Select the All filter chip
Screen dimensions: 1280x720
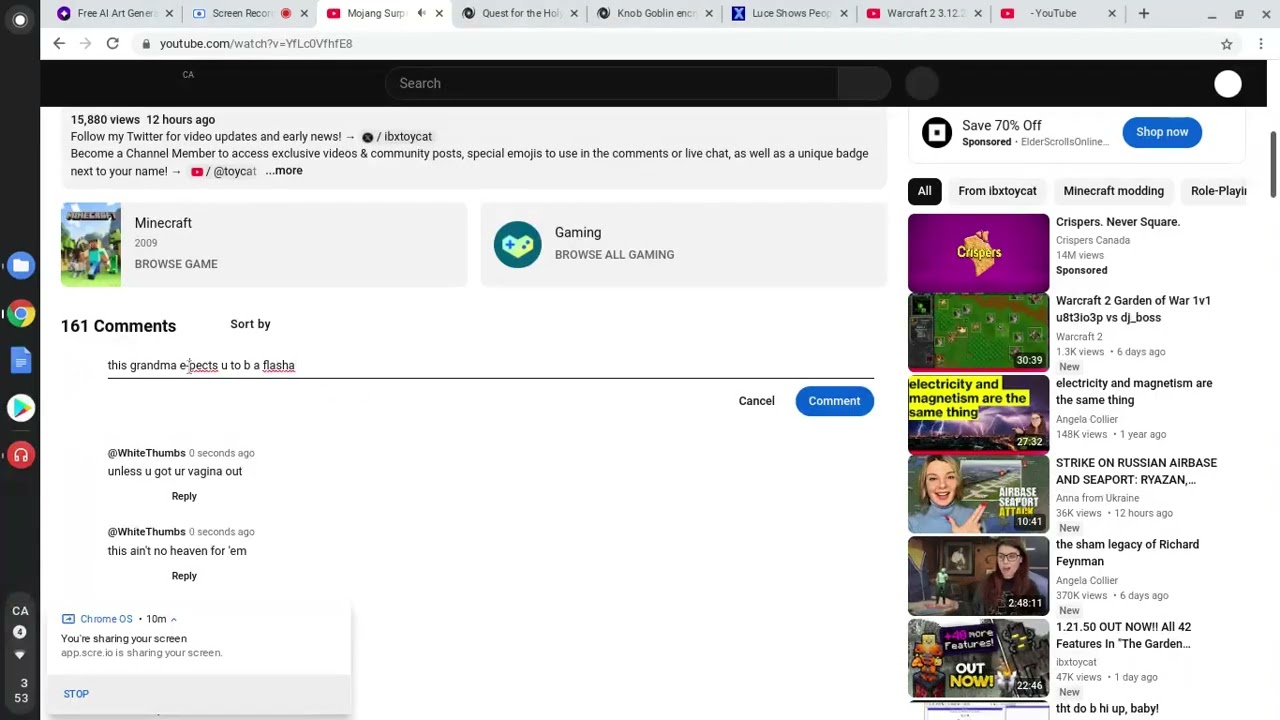tap(924, 191)
